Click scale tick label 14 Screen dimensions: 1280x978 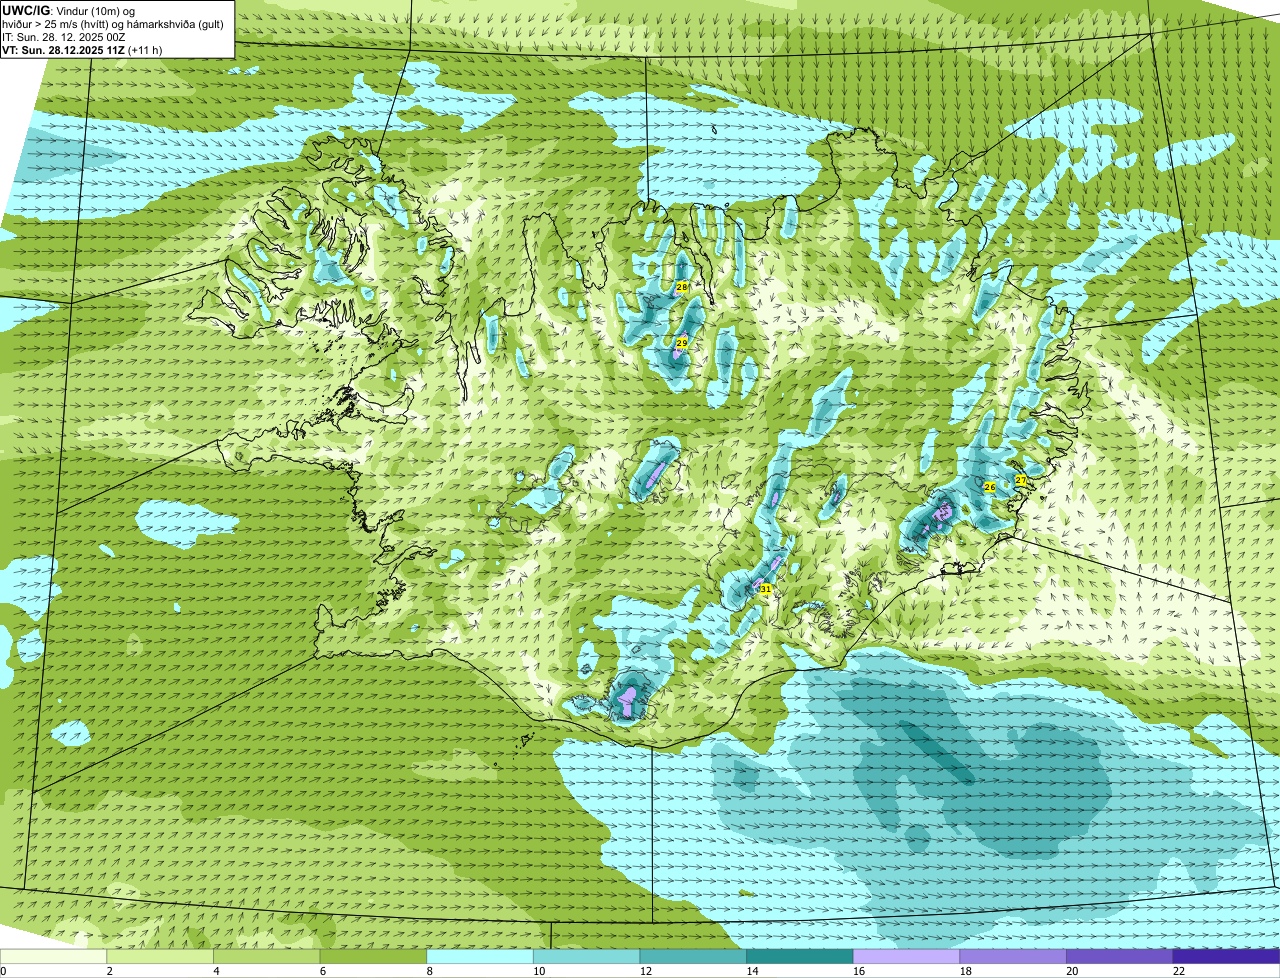click(x=752, y=971)
